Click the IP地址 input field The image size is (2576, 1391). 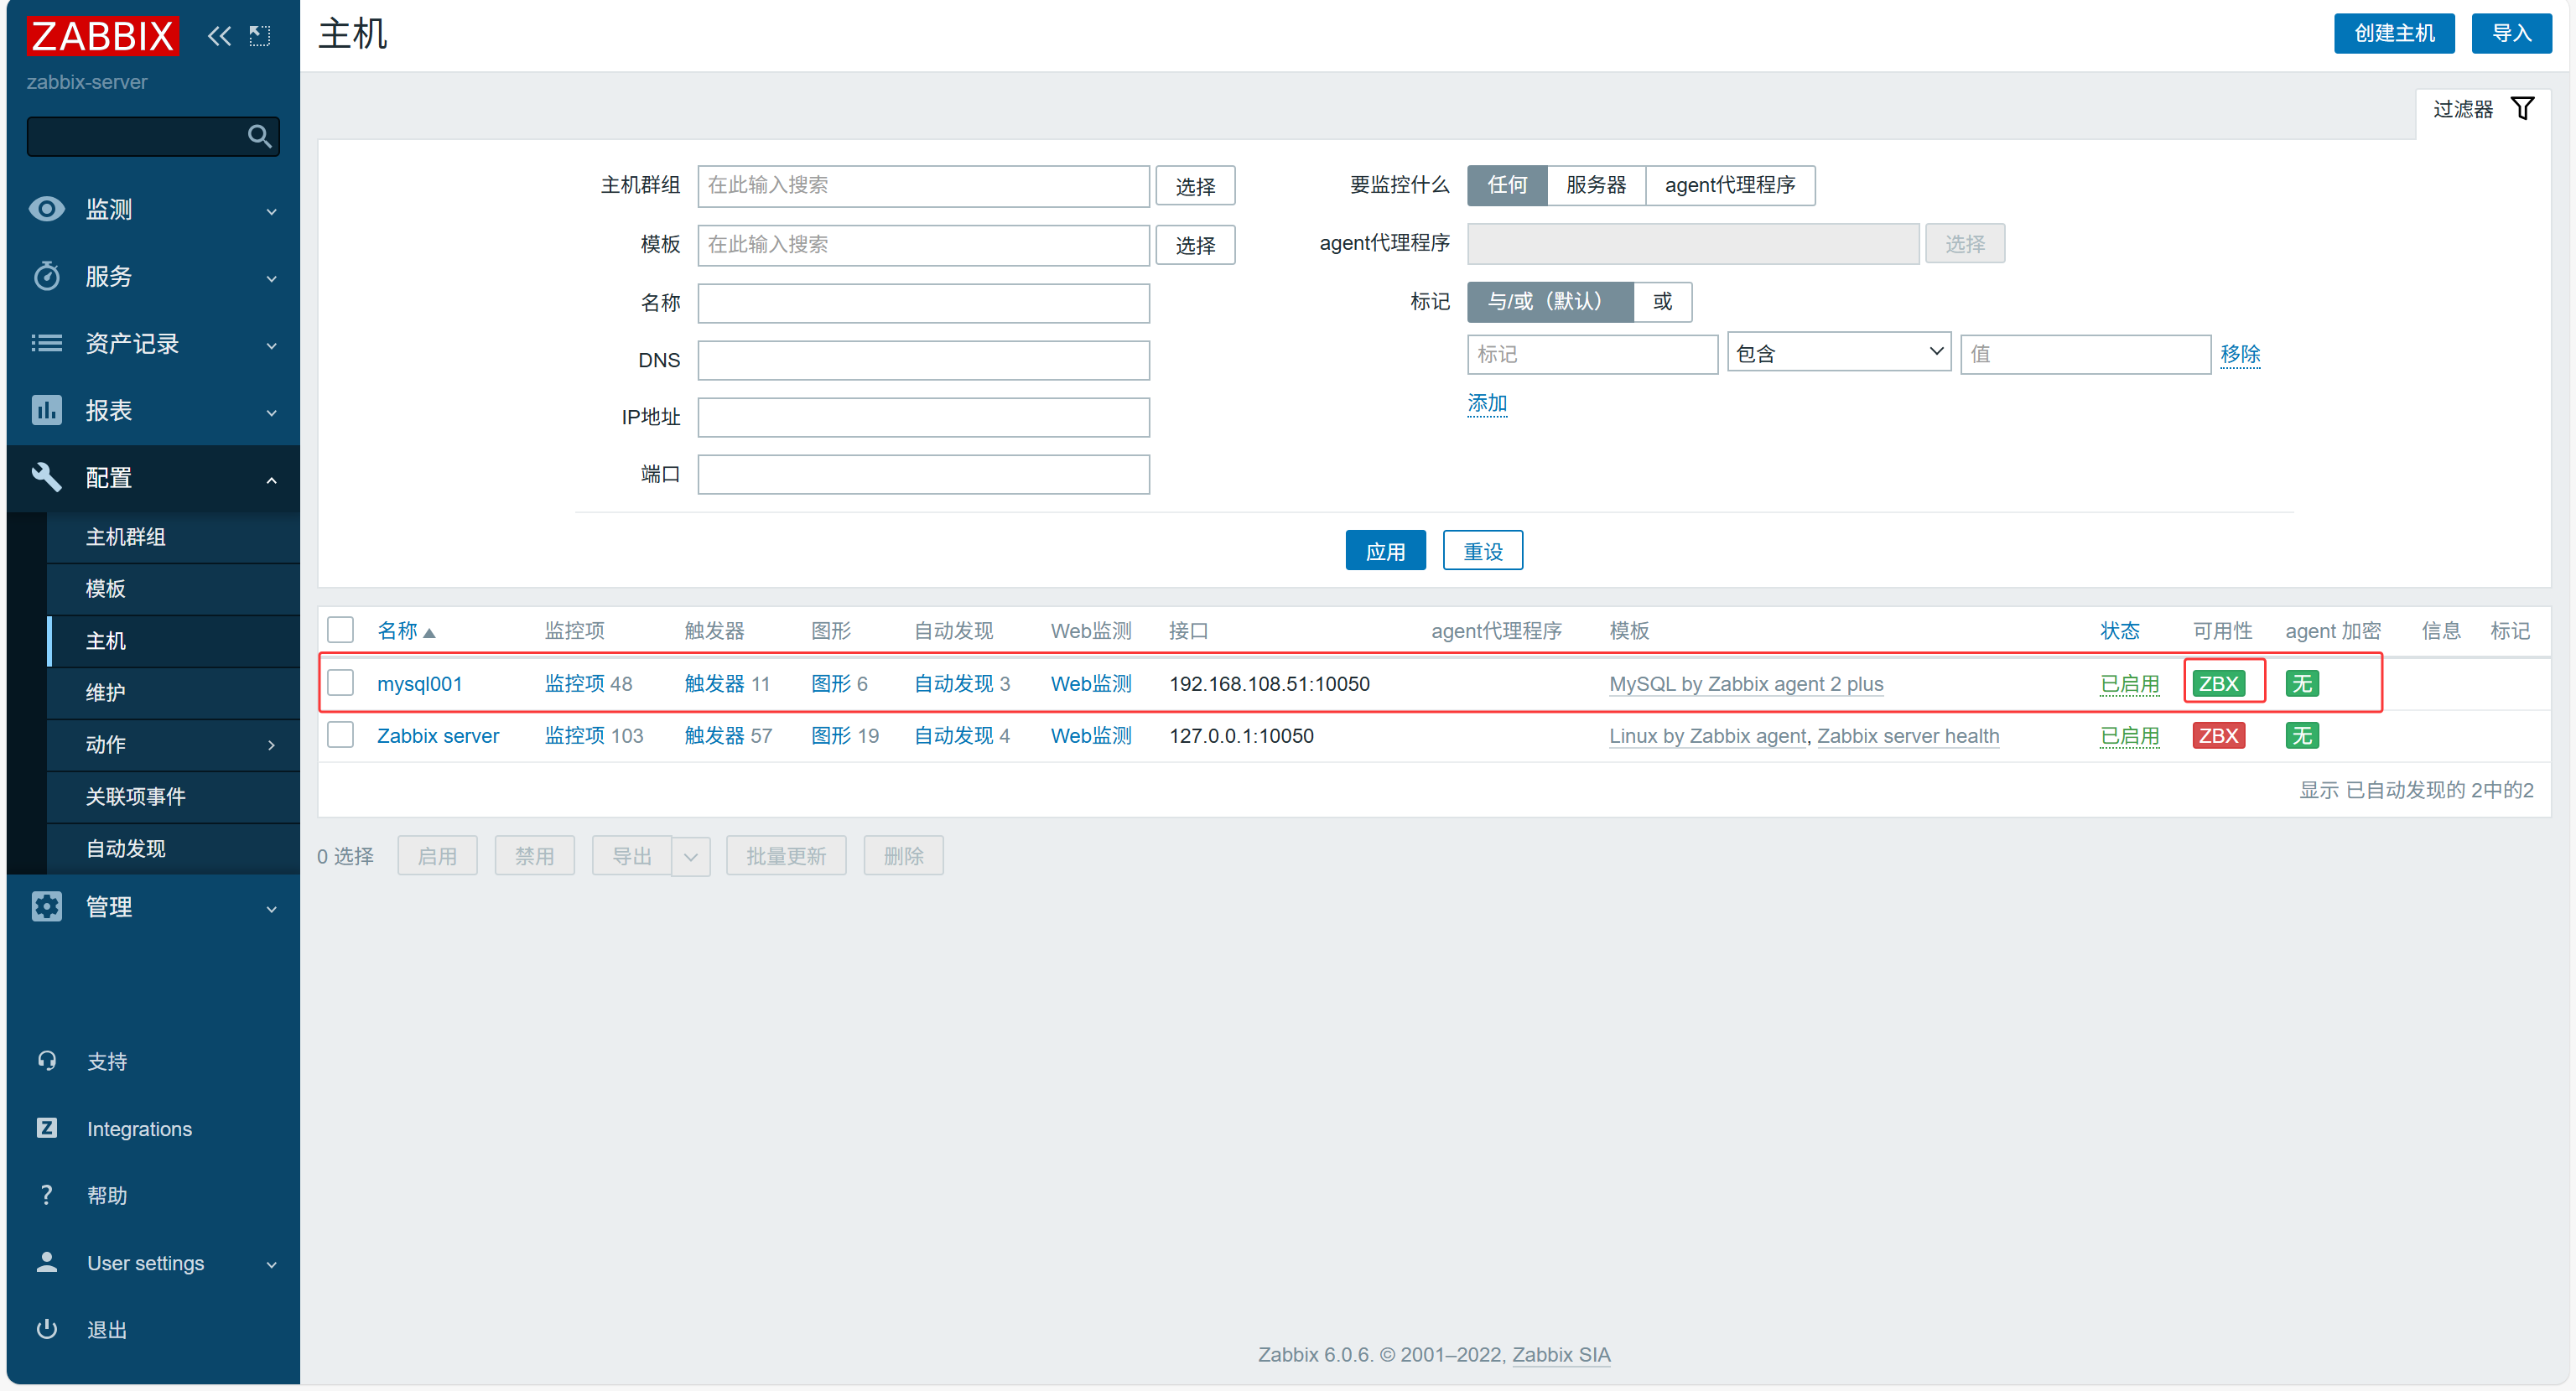tap(923, 417)
